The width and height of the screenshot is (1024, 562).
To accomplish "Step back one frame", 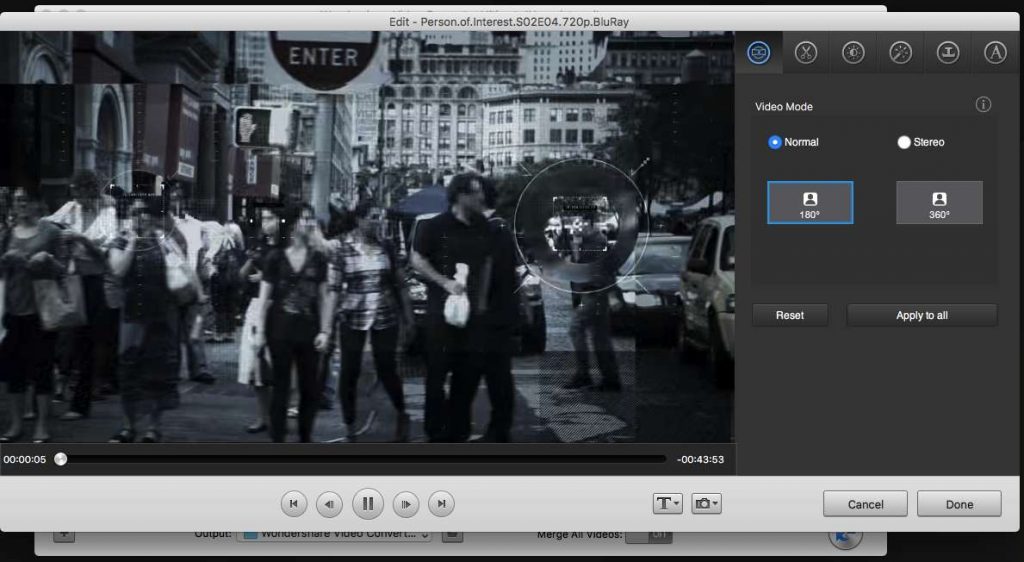I will coord(329,504).
